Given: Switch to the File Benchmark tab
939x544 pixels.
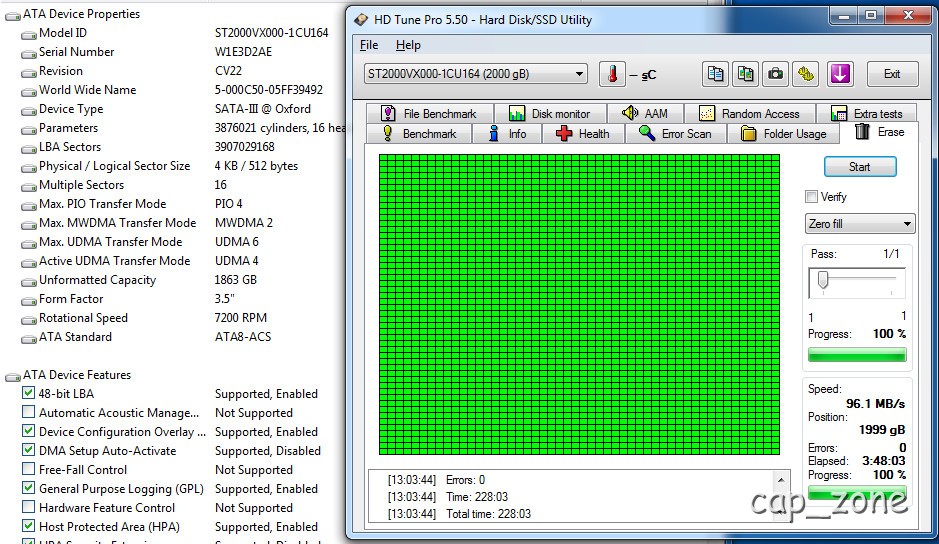Looking at the screenshot, I should click(x=430, y=113).
